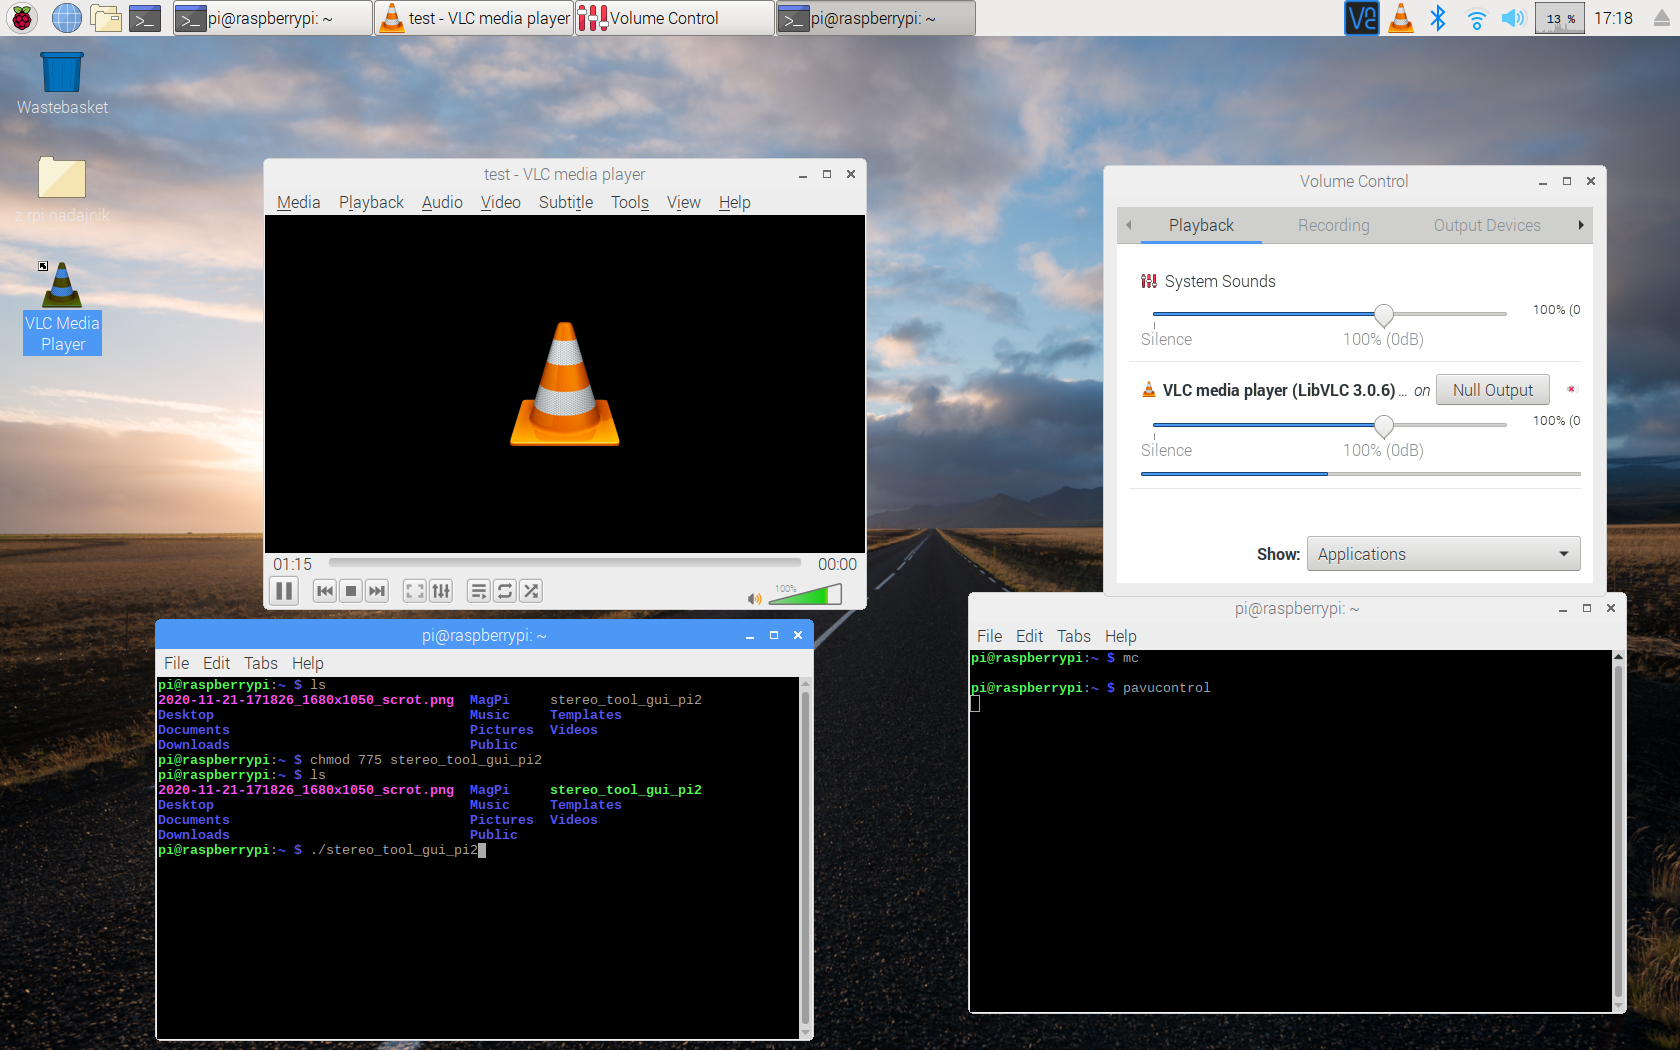Switch to test - VLC media player taskbar entry
This screenshot has height=1050, width=1680.
tap(474, 18)
